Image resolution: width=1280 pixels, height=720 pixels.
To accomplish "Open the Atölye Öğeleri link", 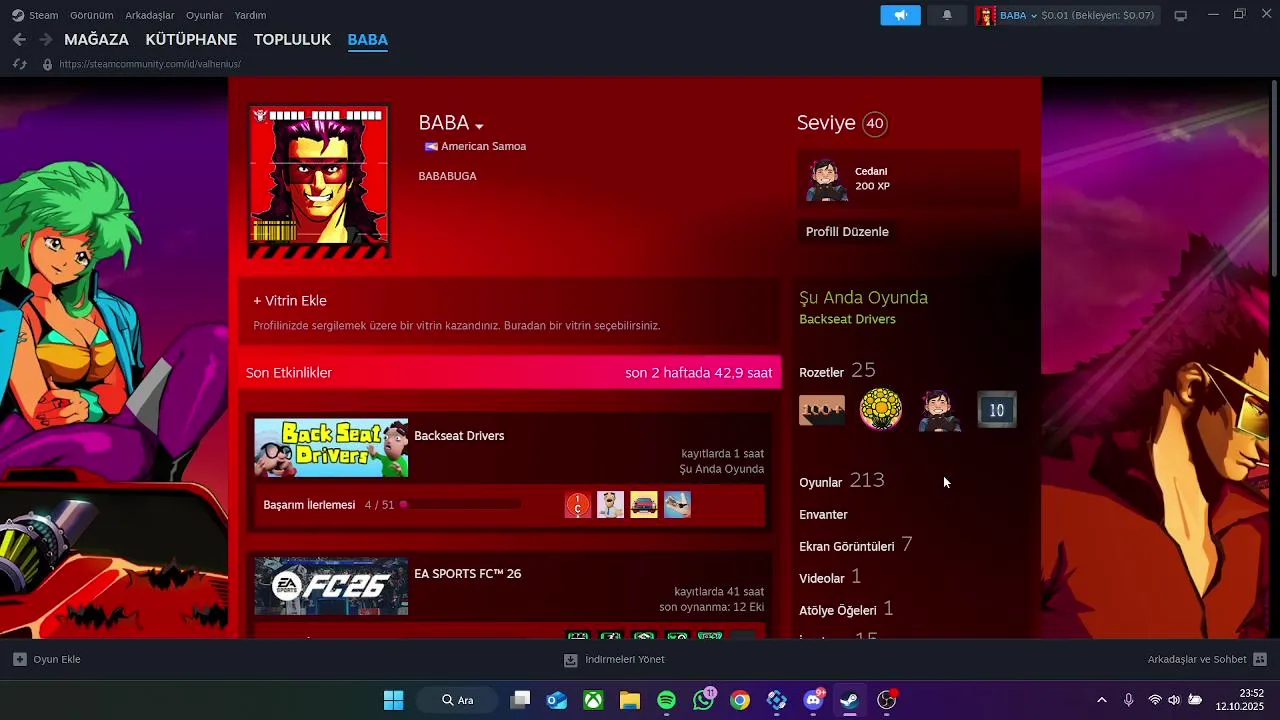I will (x=845, y=609).
